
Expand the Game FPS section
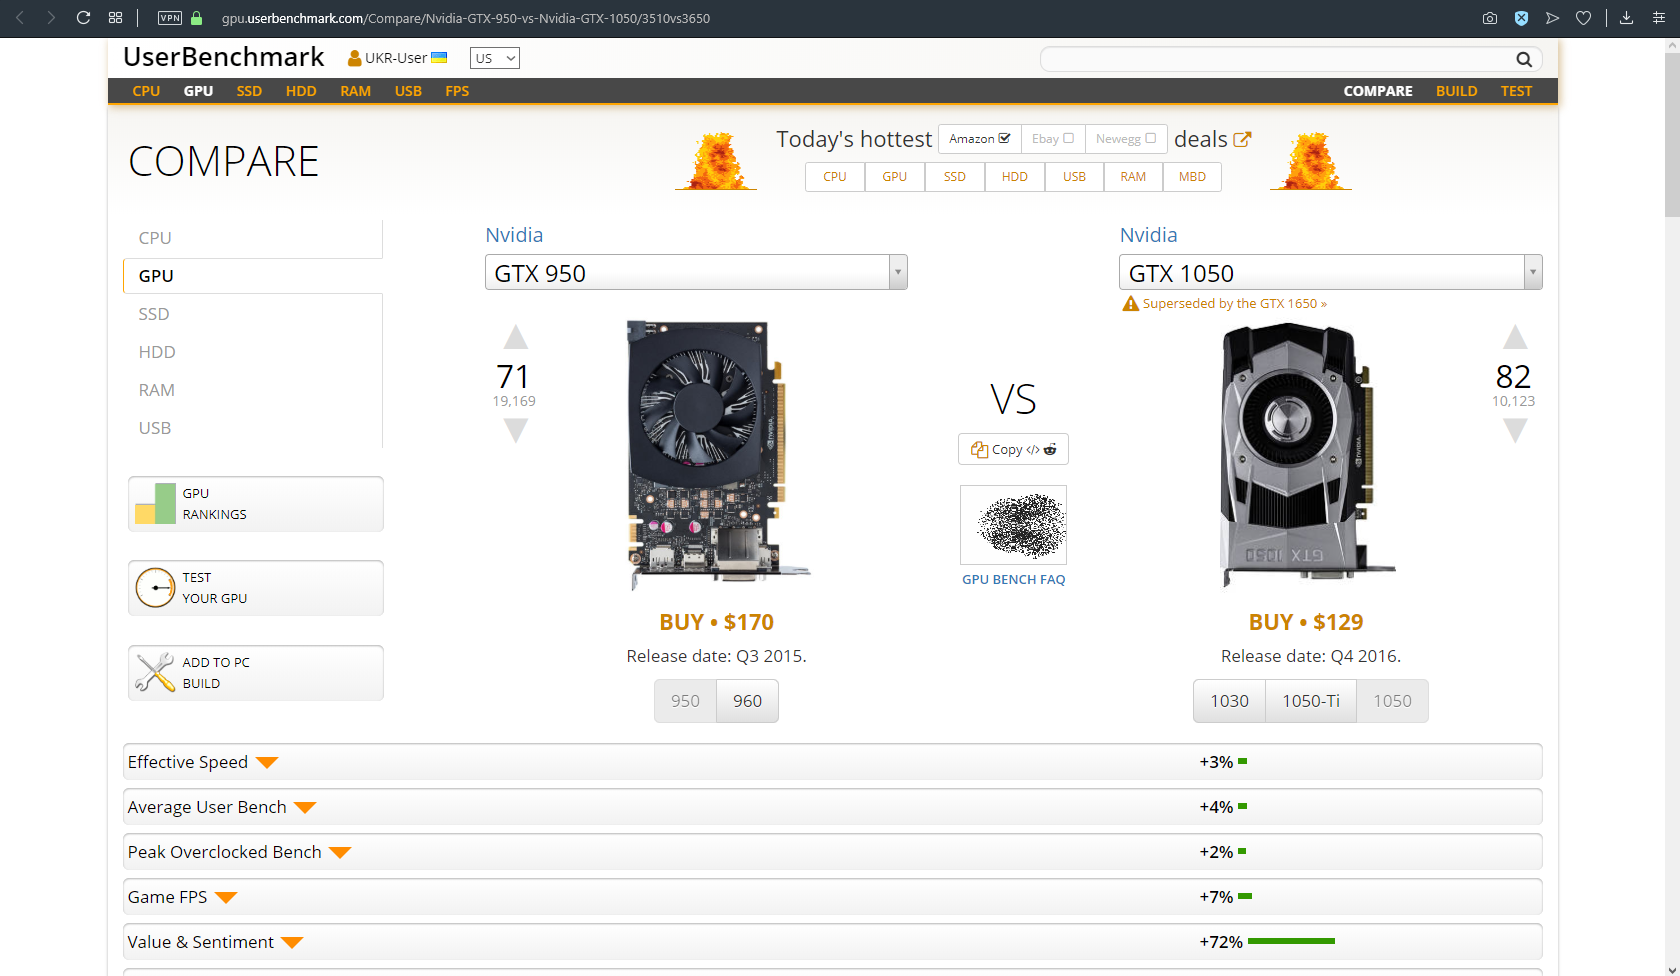click(x=226, y=898)
